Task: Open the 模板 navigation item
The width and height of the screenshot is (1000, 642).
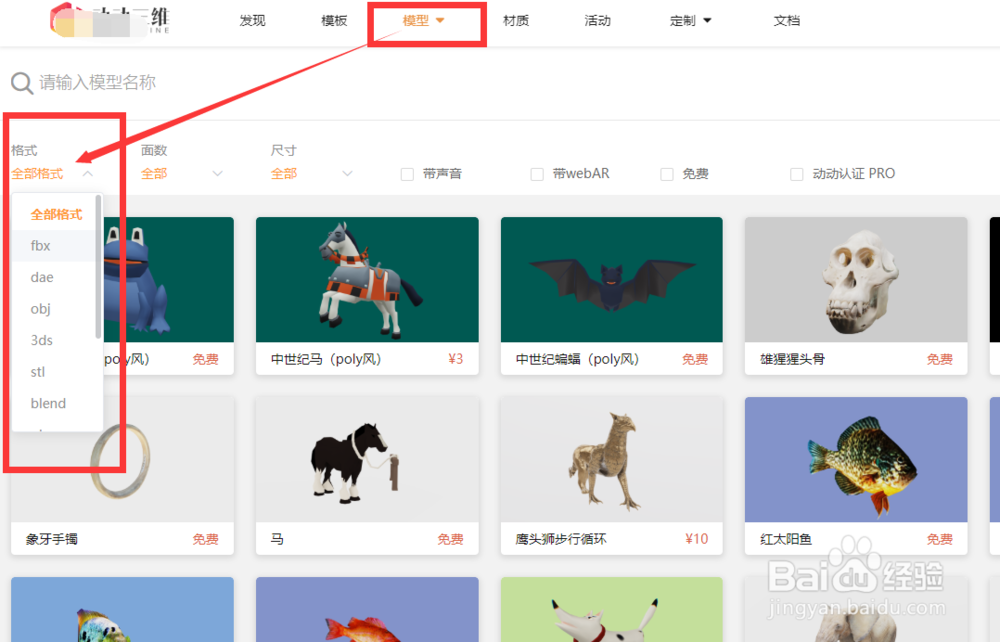Action: click(334, 20)
